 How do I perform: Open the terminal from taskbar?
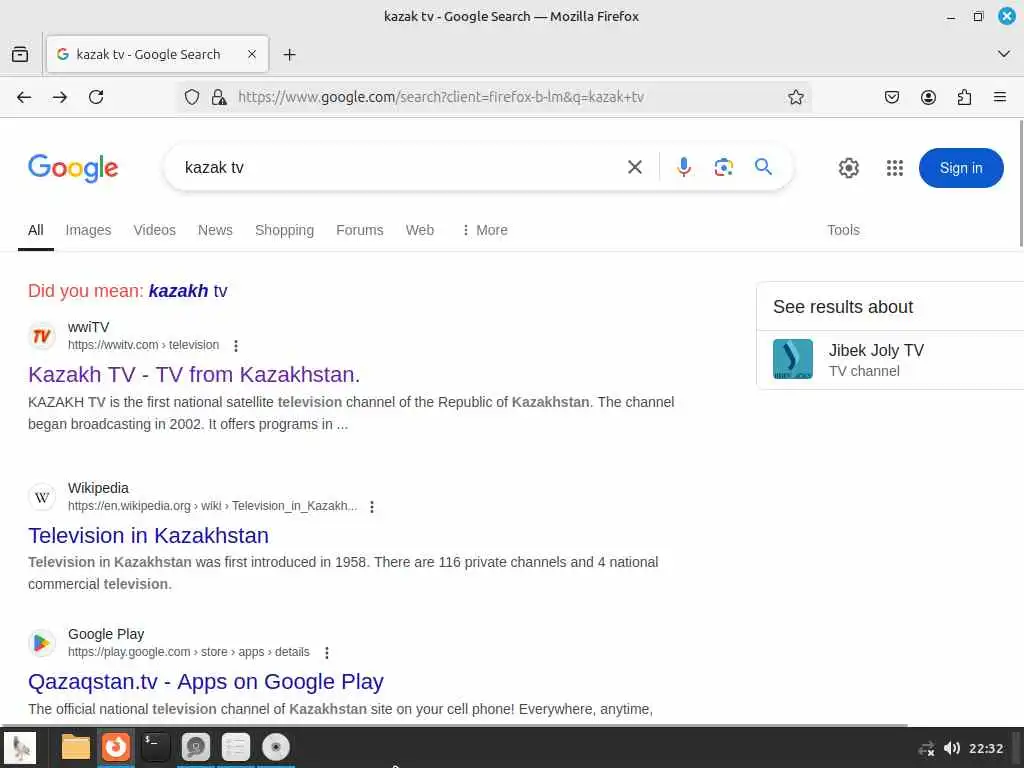tap(155, 748)
